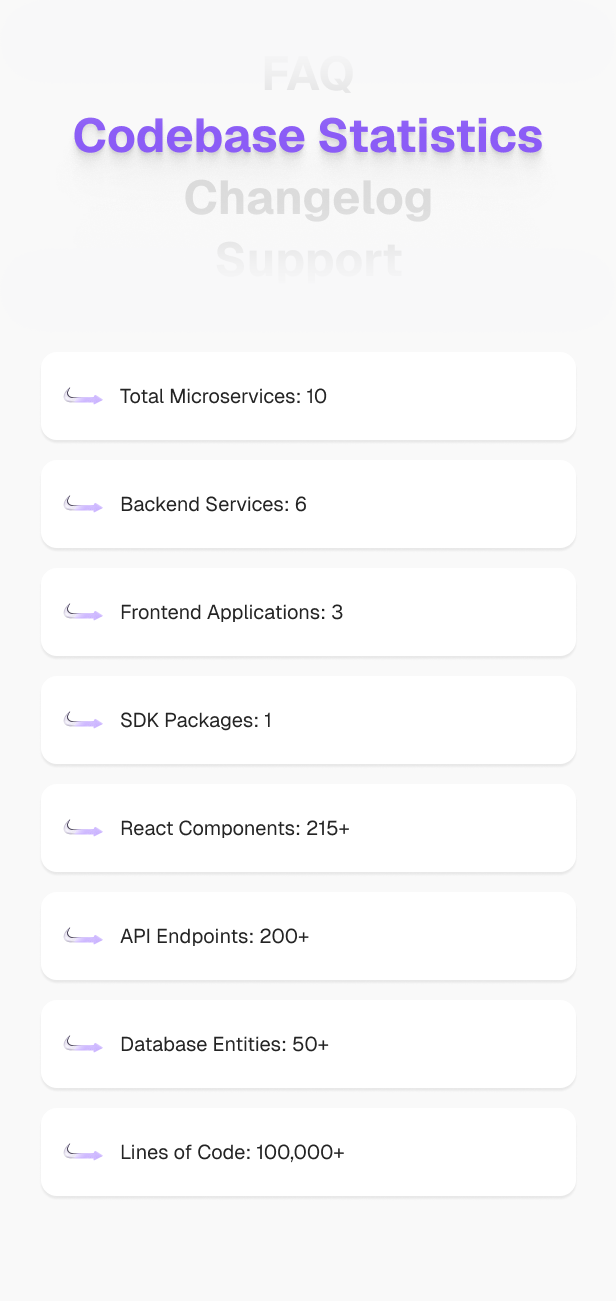Click the API Endpoints: 200+ text
The image size is (616, 1301).
215,936
